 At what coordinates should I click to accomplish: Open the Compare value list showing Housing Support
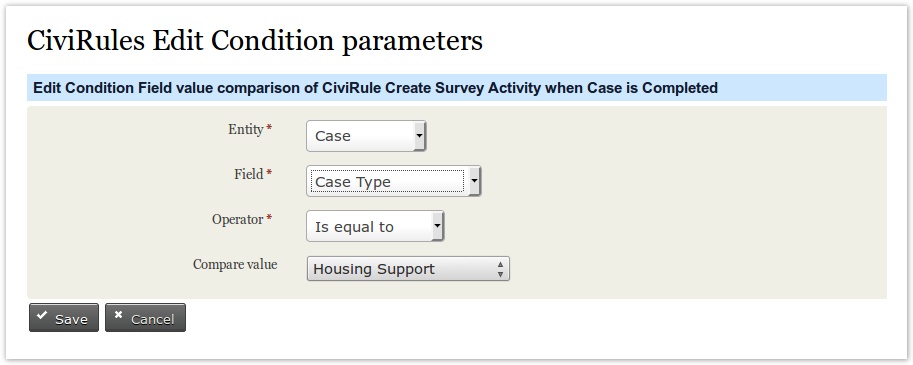tap(408, 269)
